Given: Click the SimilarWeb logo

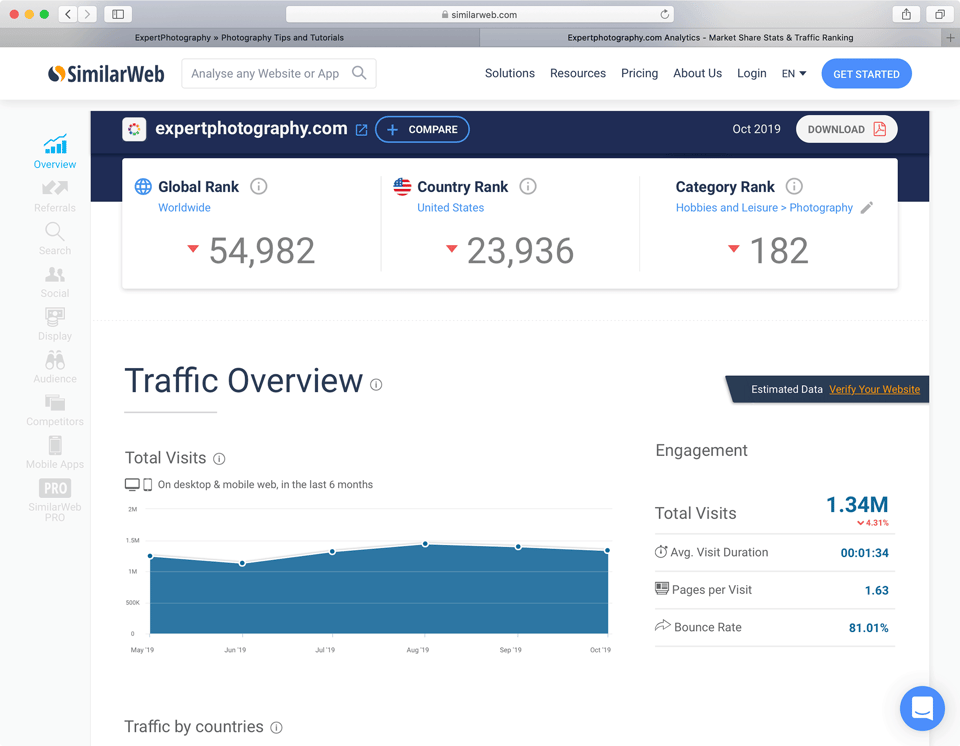Looking at the screenshot, I should pyautogui.click(x=106, y=73).
